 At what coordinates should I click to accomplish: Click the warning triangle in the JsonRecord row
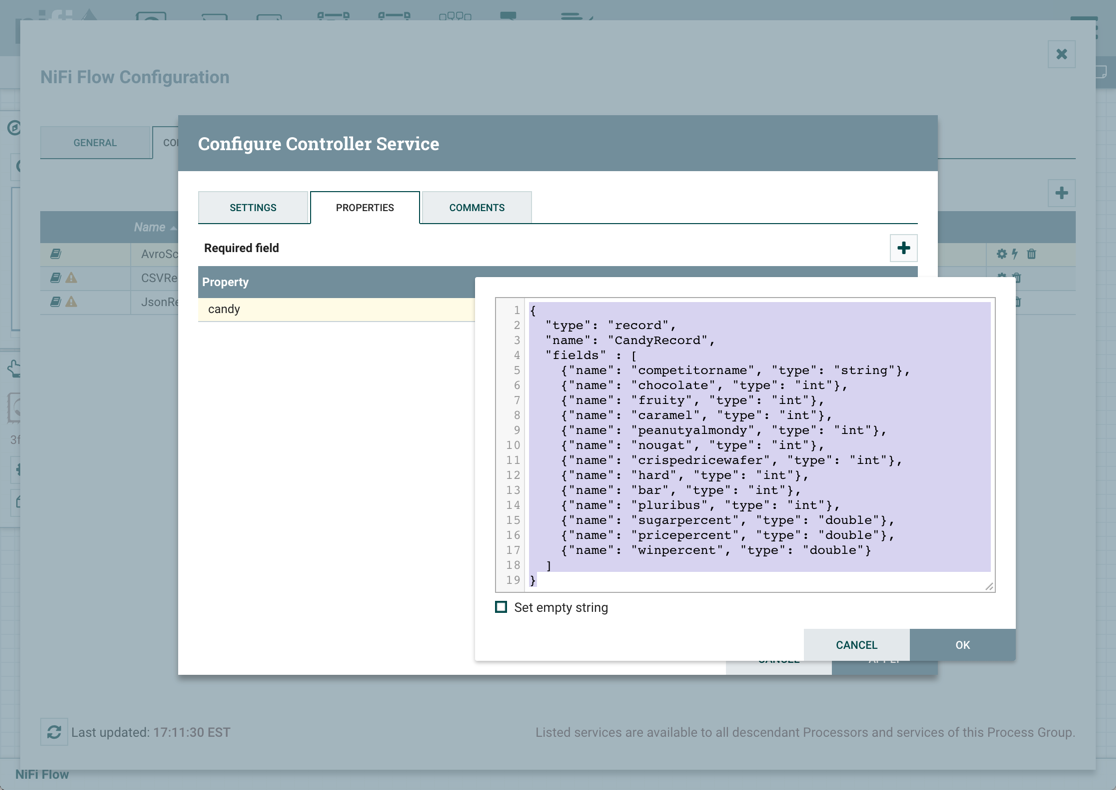point(72,302)
